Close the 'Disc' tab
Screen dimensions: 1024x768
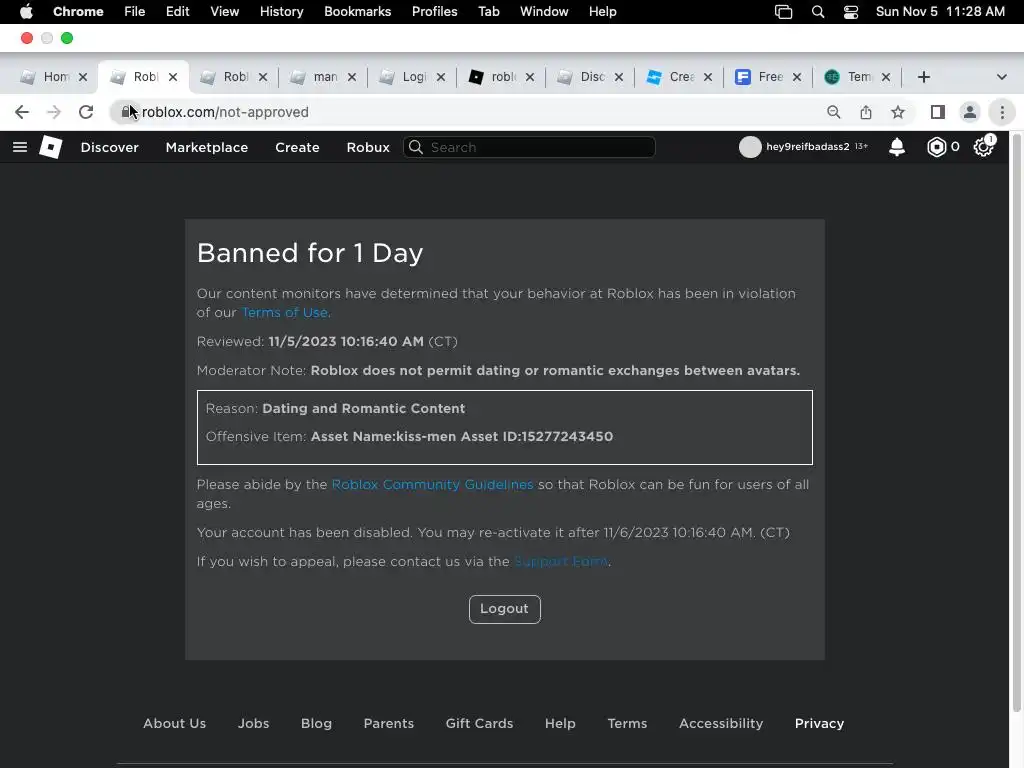click(618, 77)
